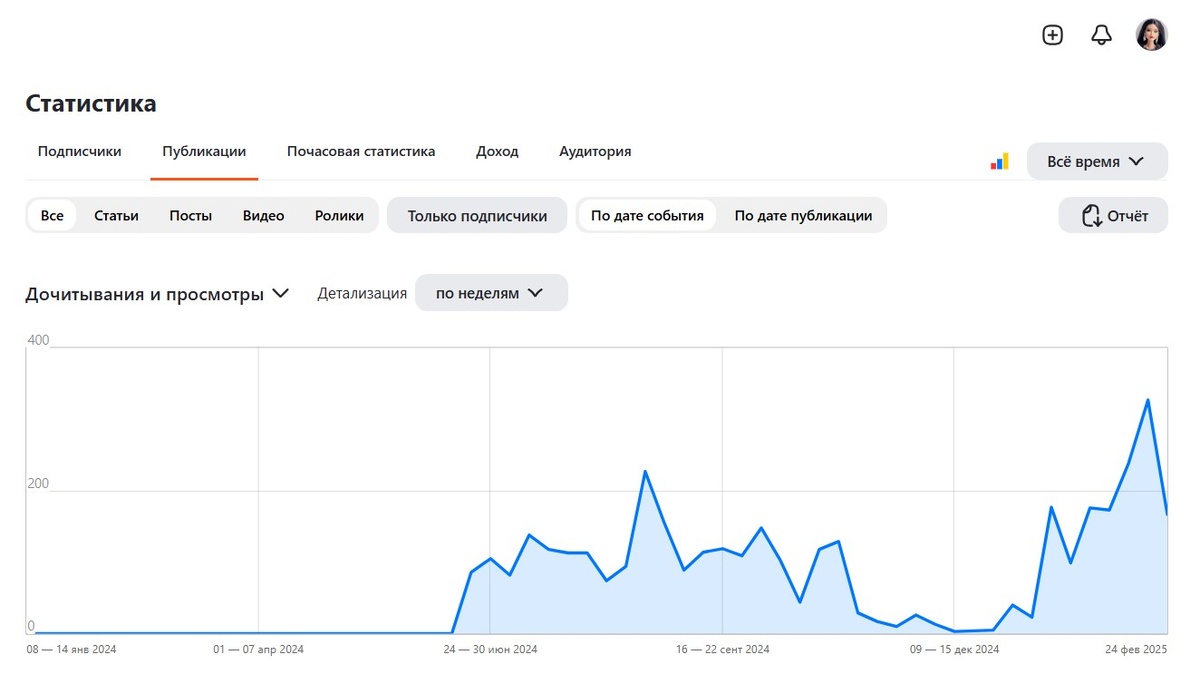Open the user profile avatar

1151,35
